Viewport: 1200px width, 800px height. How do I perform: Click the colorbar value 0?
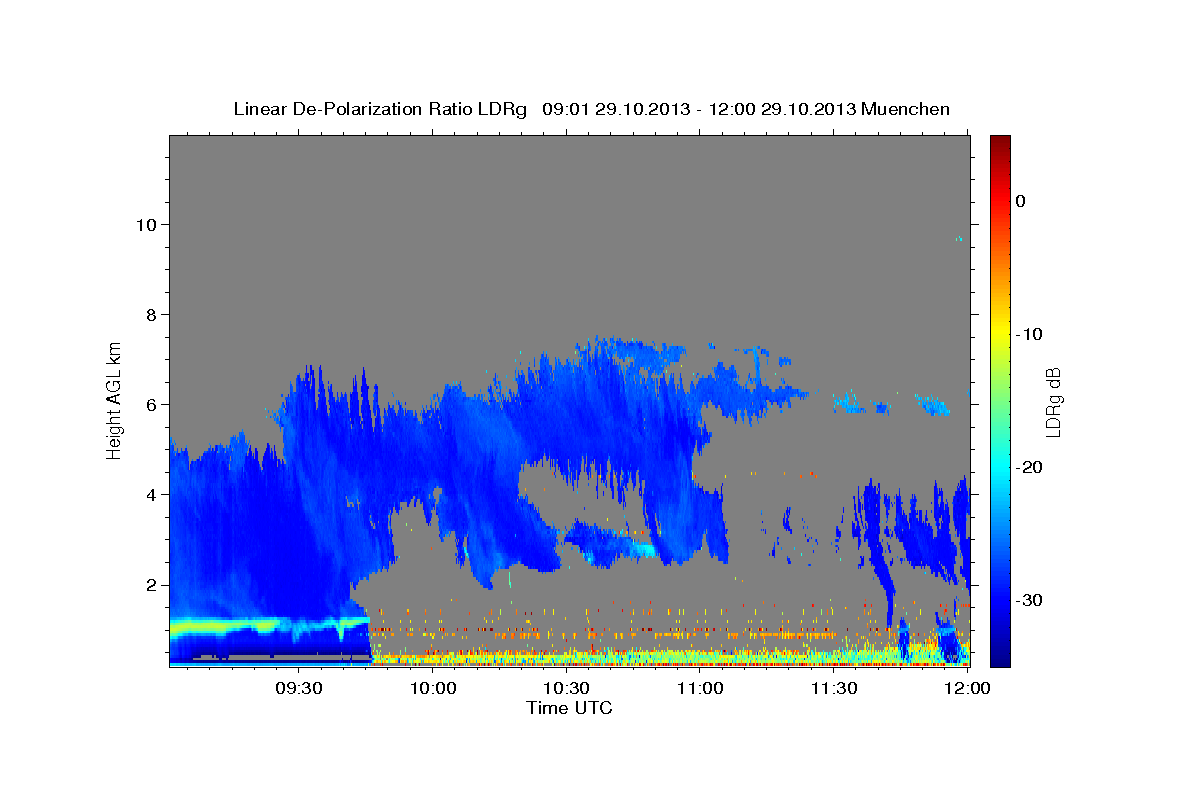click(1020, 201)
